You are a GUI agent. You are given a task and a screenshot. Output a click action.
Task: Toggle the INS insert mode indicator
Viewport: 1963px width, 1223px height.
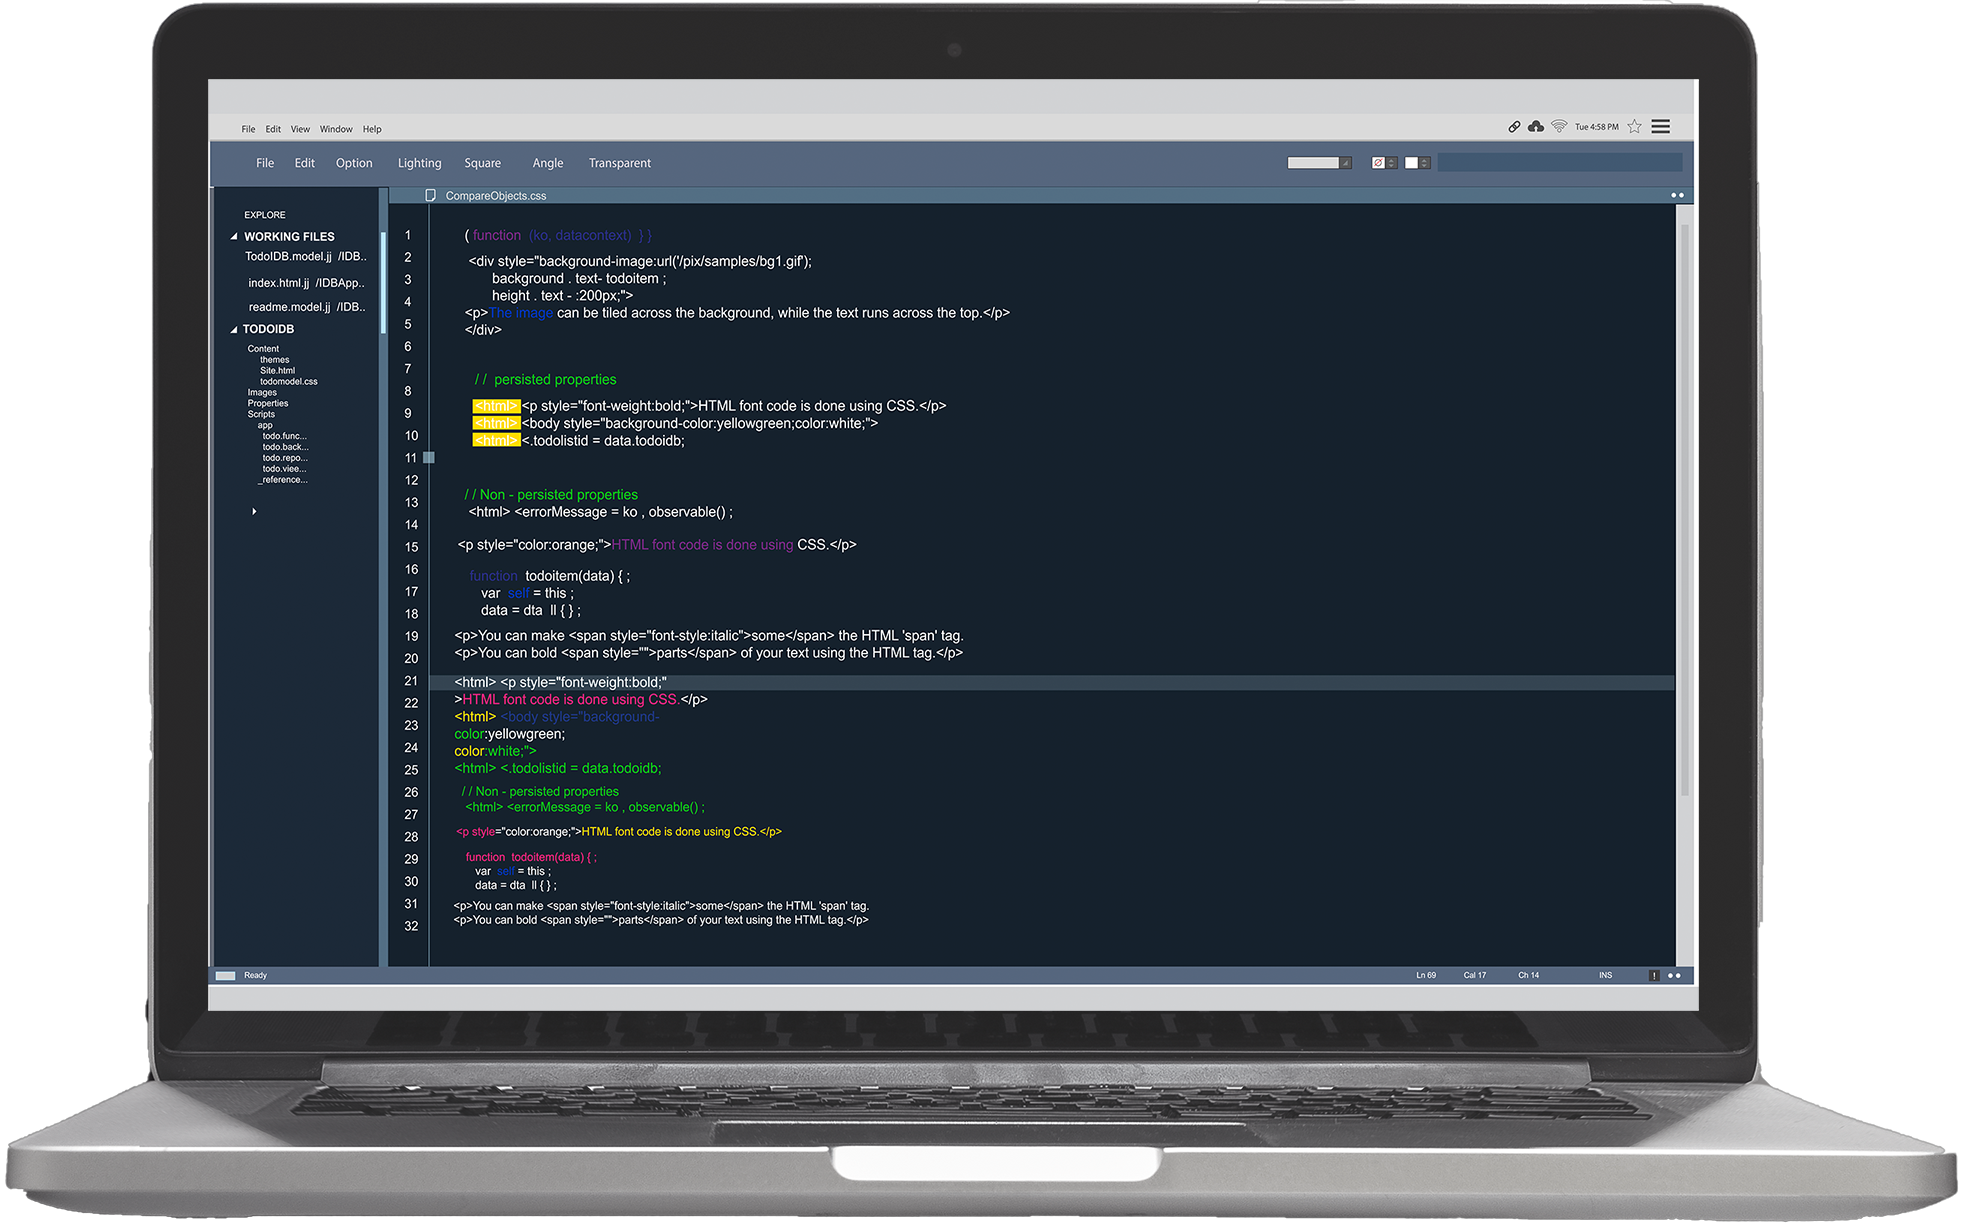click(x=1605, y=975)
